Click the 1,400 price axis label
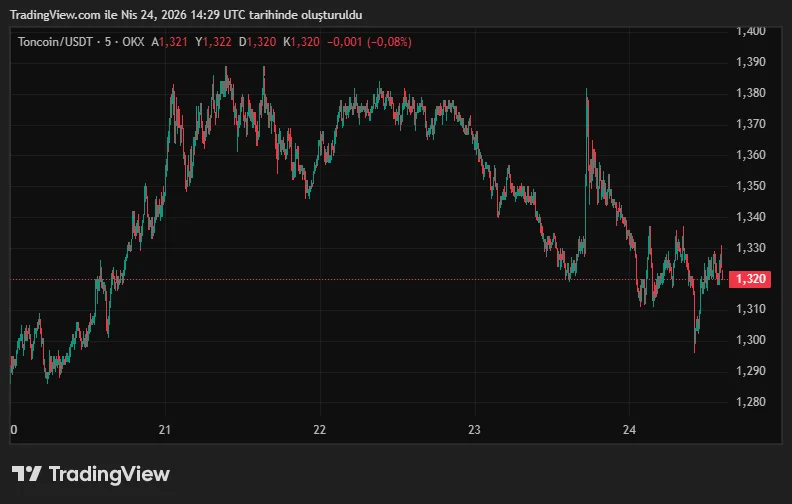 pos(750,31)
